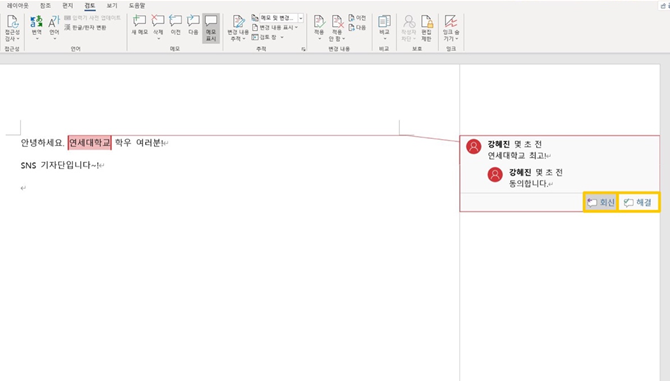Run the 접근성 검사 accessibility check icon
The image size is (670, 381).
(x=12, y=21)
